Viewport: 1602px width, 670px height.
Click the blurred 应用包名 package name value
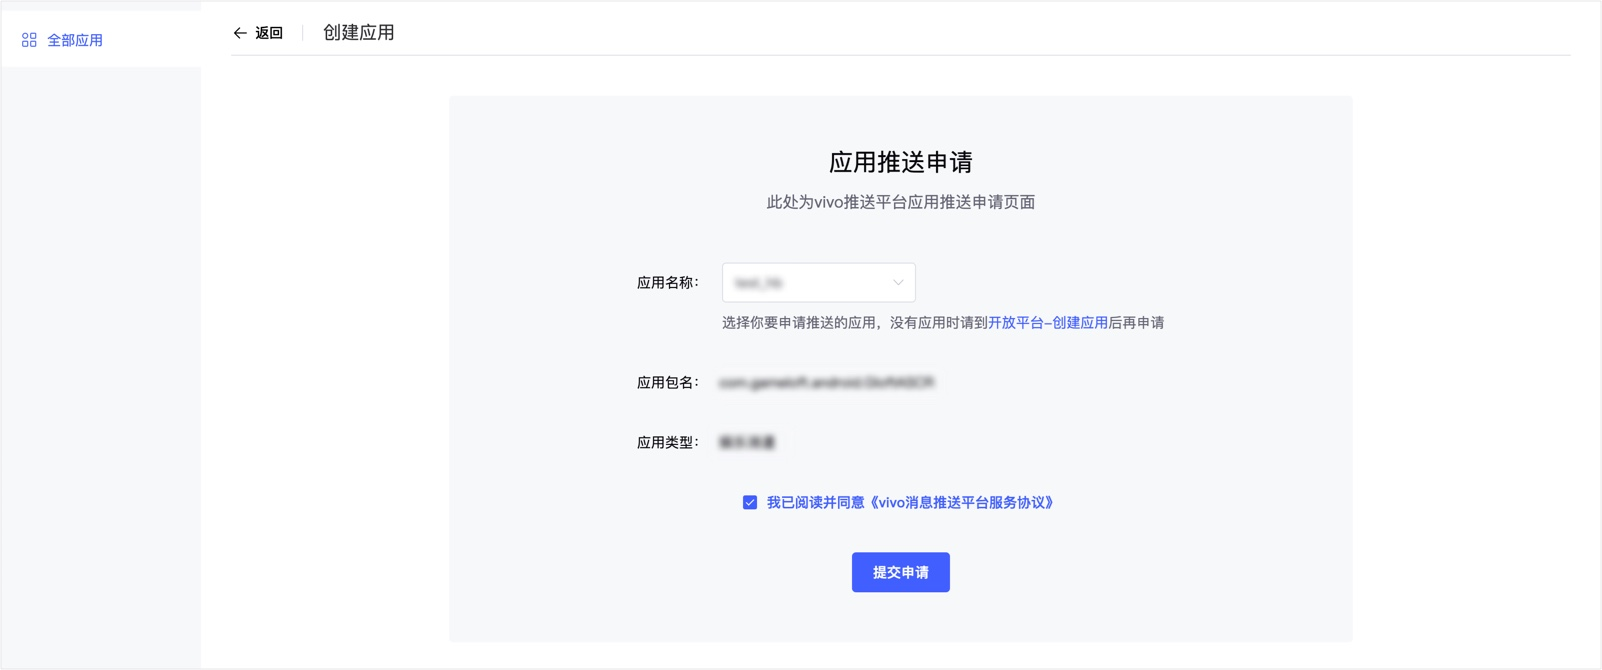coord(826,383)
